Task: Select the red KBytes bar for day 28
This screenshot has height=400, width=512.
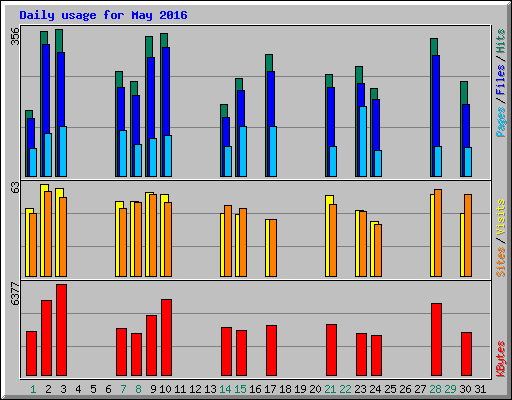Action: [x=436, y=339]
